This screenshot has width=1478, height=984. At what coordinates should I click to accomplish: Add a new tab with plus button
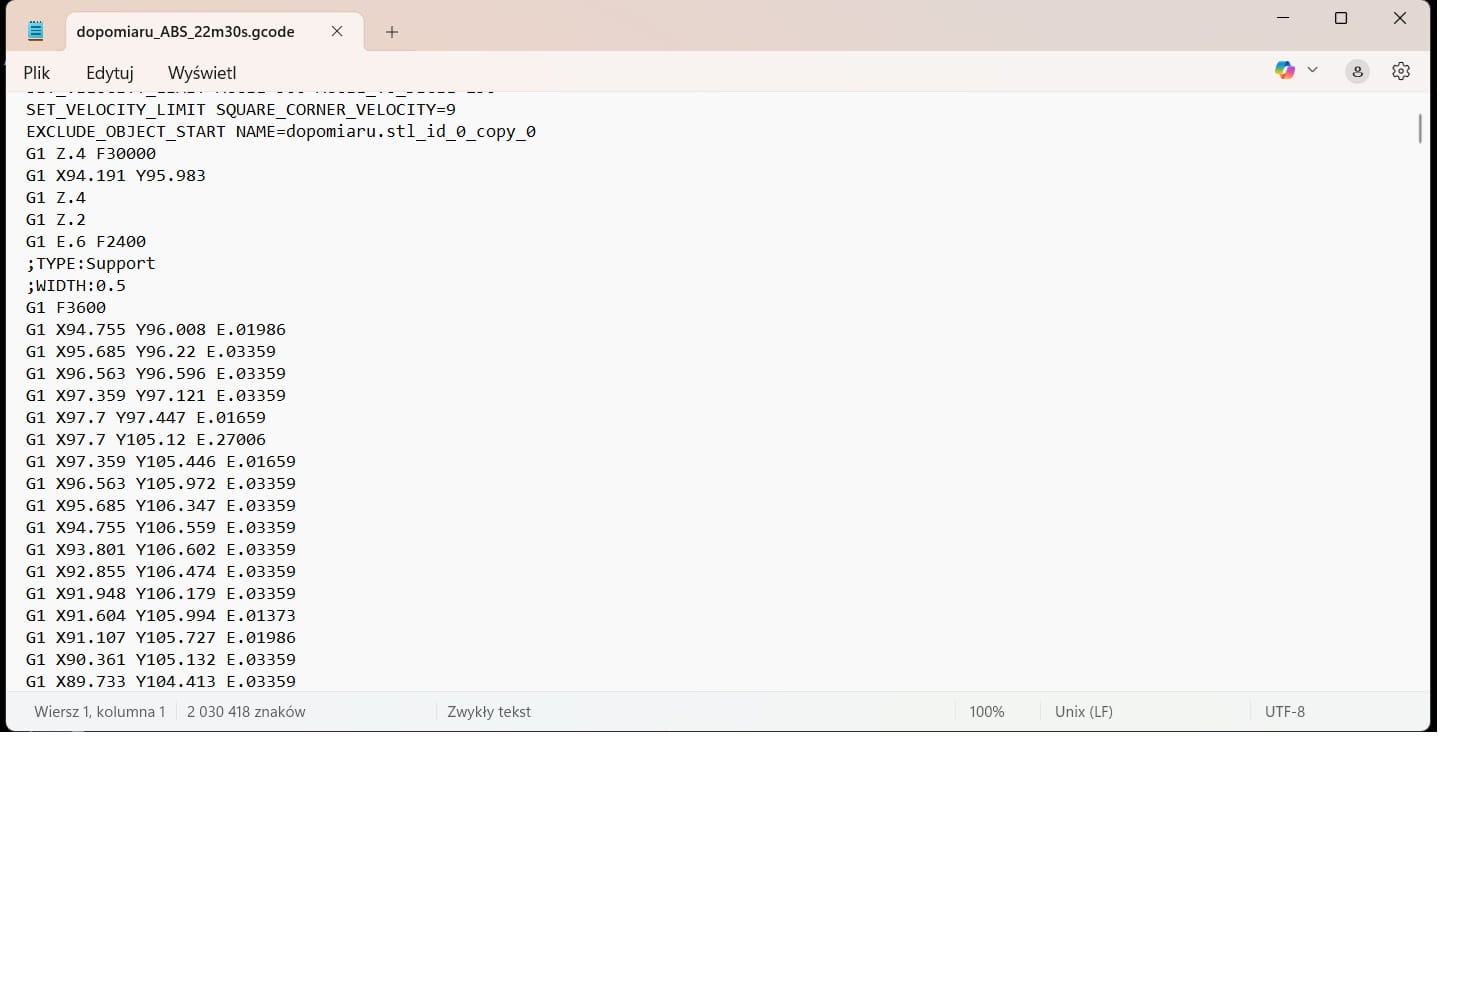click(392, 32)
